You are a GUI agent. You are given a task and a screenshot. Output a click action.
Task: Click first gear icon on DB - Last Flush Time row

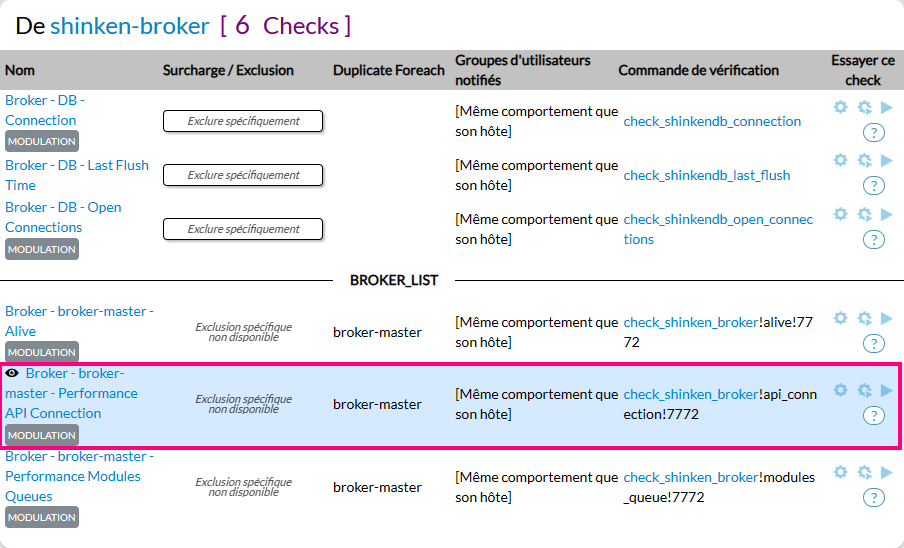(840, 160)
